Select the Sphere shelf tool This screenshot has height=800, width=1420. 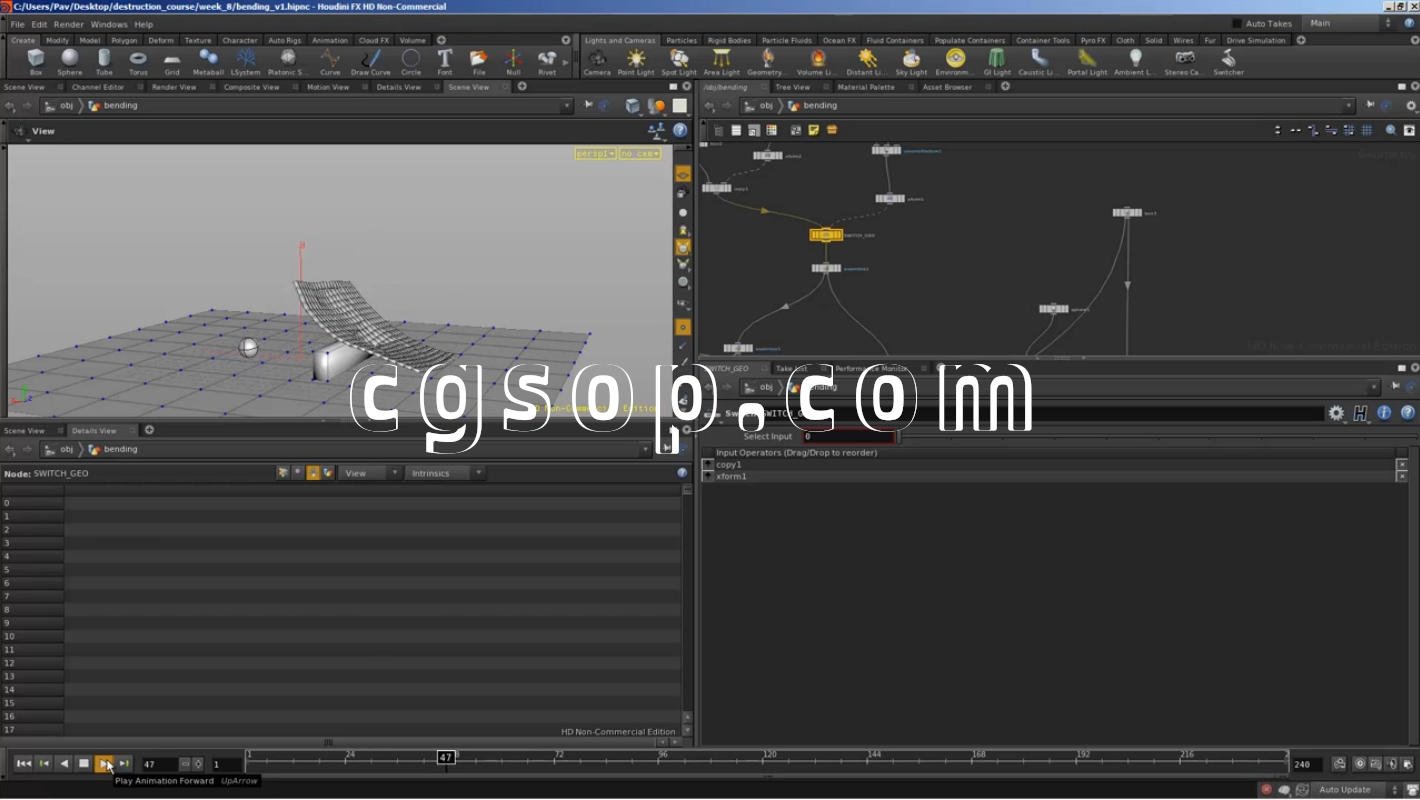pyautogui.click(x=70, y=62)
